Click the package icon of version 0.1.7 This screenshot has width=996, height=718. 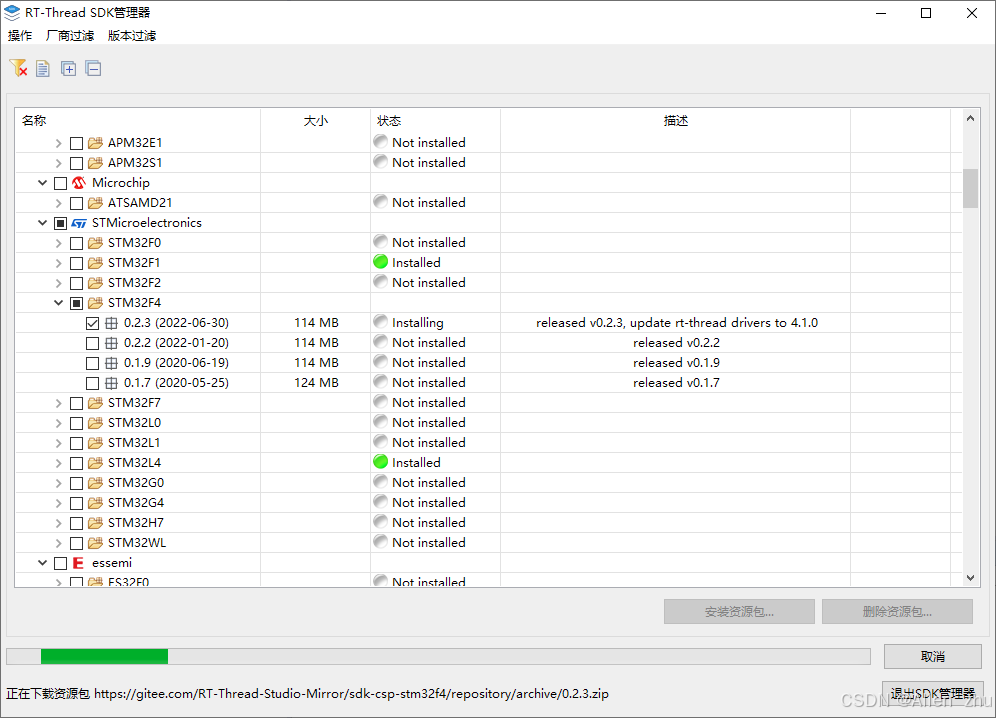(111, 383)
